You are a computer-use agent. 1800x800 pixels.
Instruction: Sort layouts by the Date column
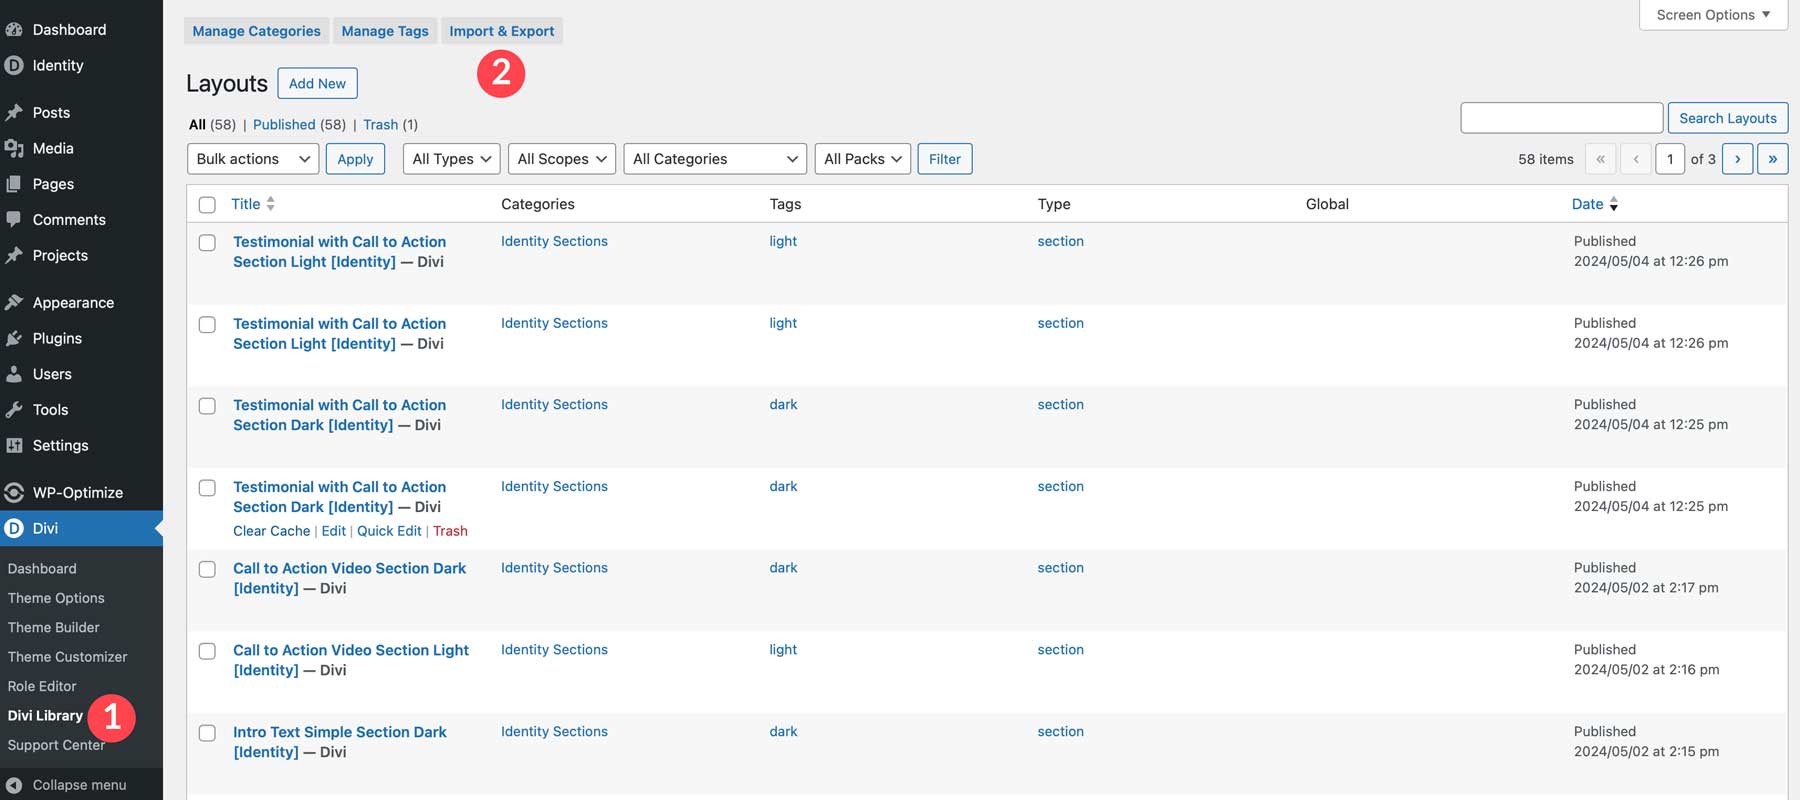(x=1587, y=204)
